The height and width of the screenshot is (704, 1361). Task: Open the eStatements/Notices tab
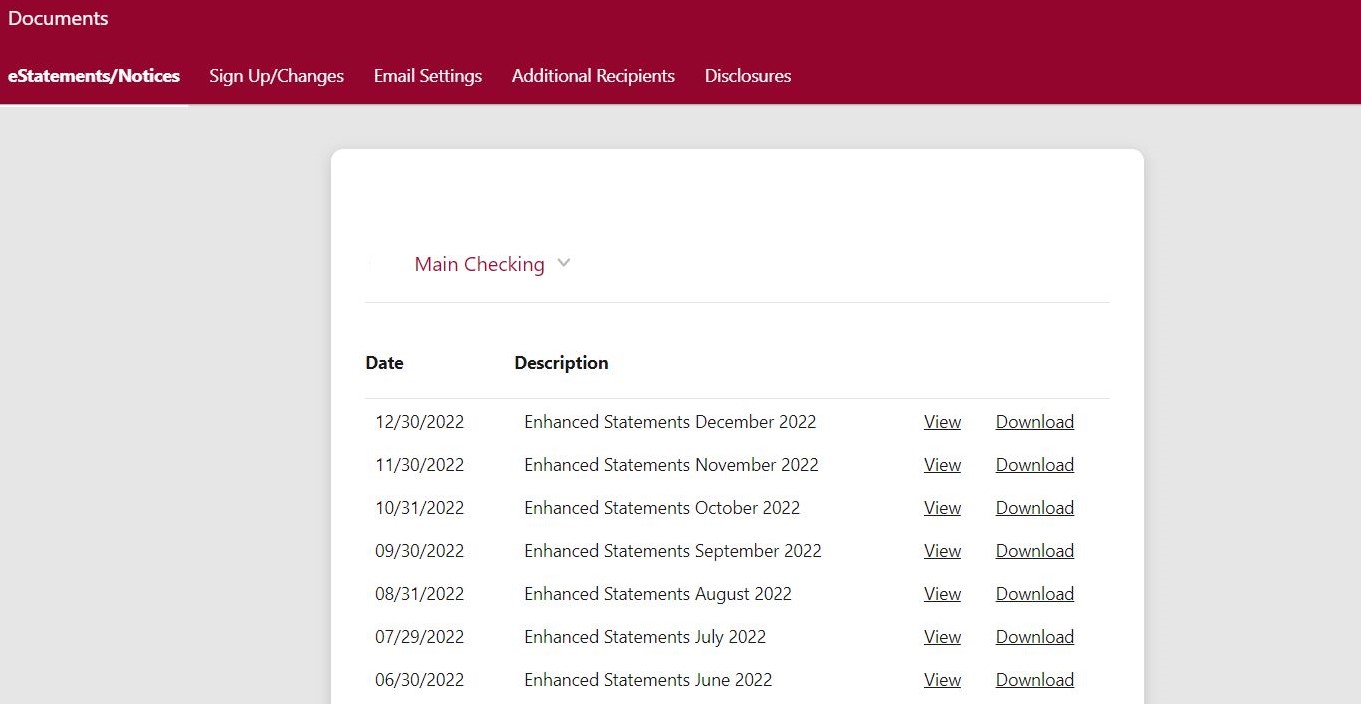pyautogui.click(x=94, y=76)
